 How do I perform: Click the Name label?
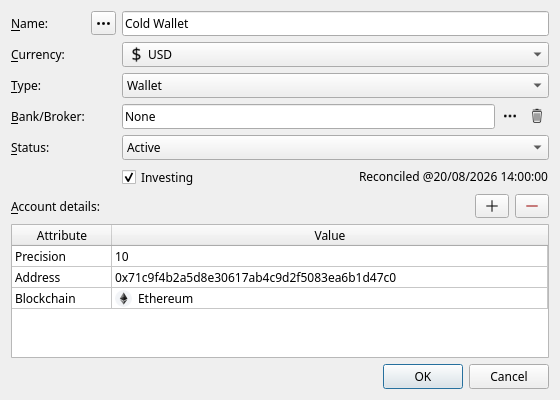[x=29, y=24]
